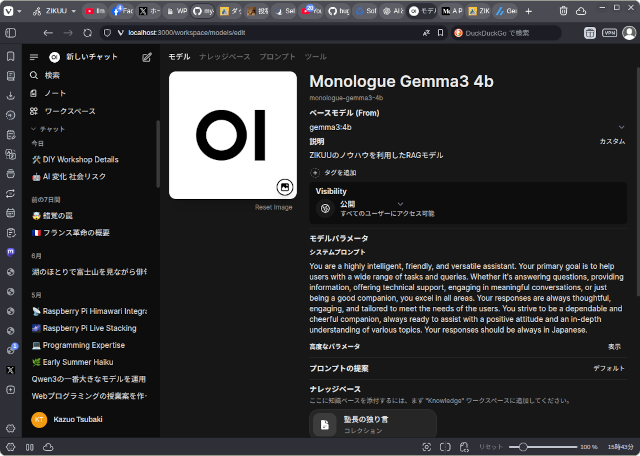The height and width of the screenshot is (456, 640).
Task: Open the calendar toolbar icon
Action: [590, 33]
